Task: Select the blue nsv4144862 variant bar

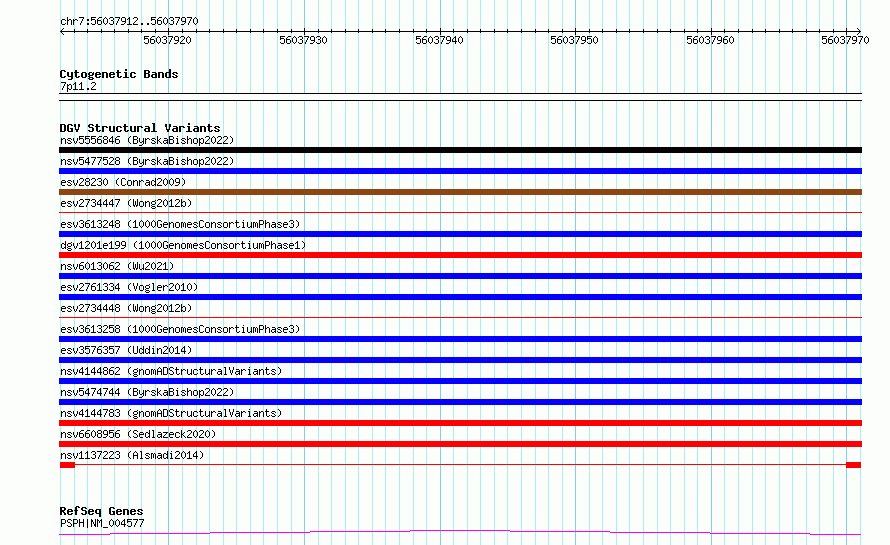Action: pos(460,381)
